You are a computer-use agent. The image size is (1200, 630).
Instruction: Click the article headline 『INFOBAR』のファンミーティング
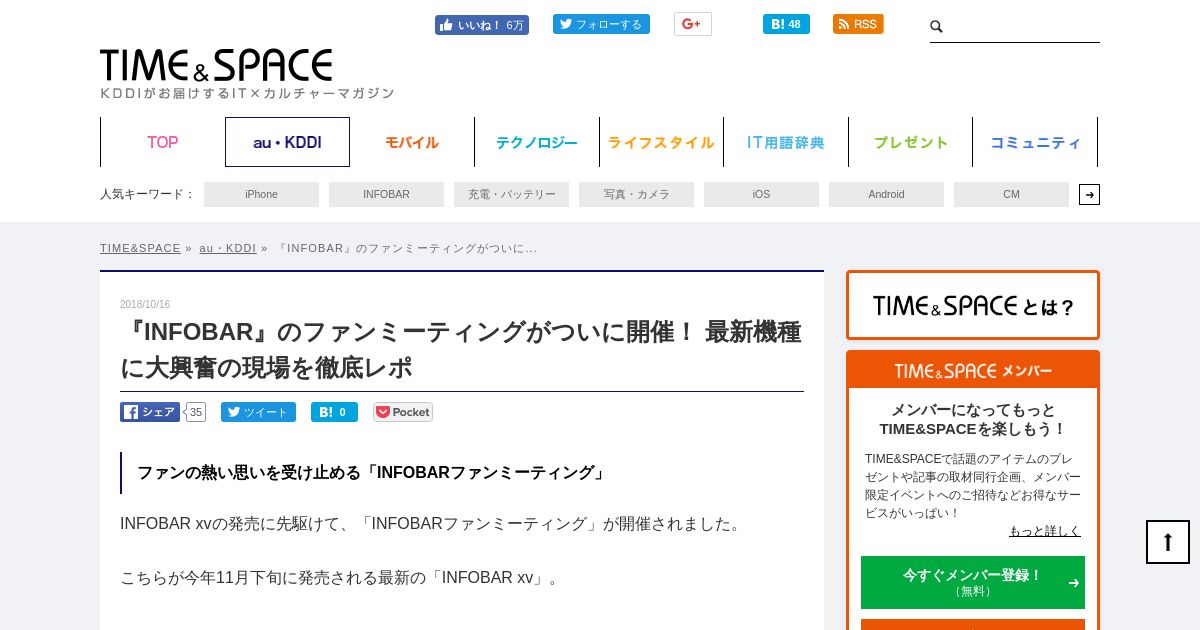461,350
